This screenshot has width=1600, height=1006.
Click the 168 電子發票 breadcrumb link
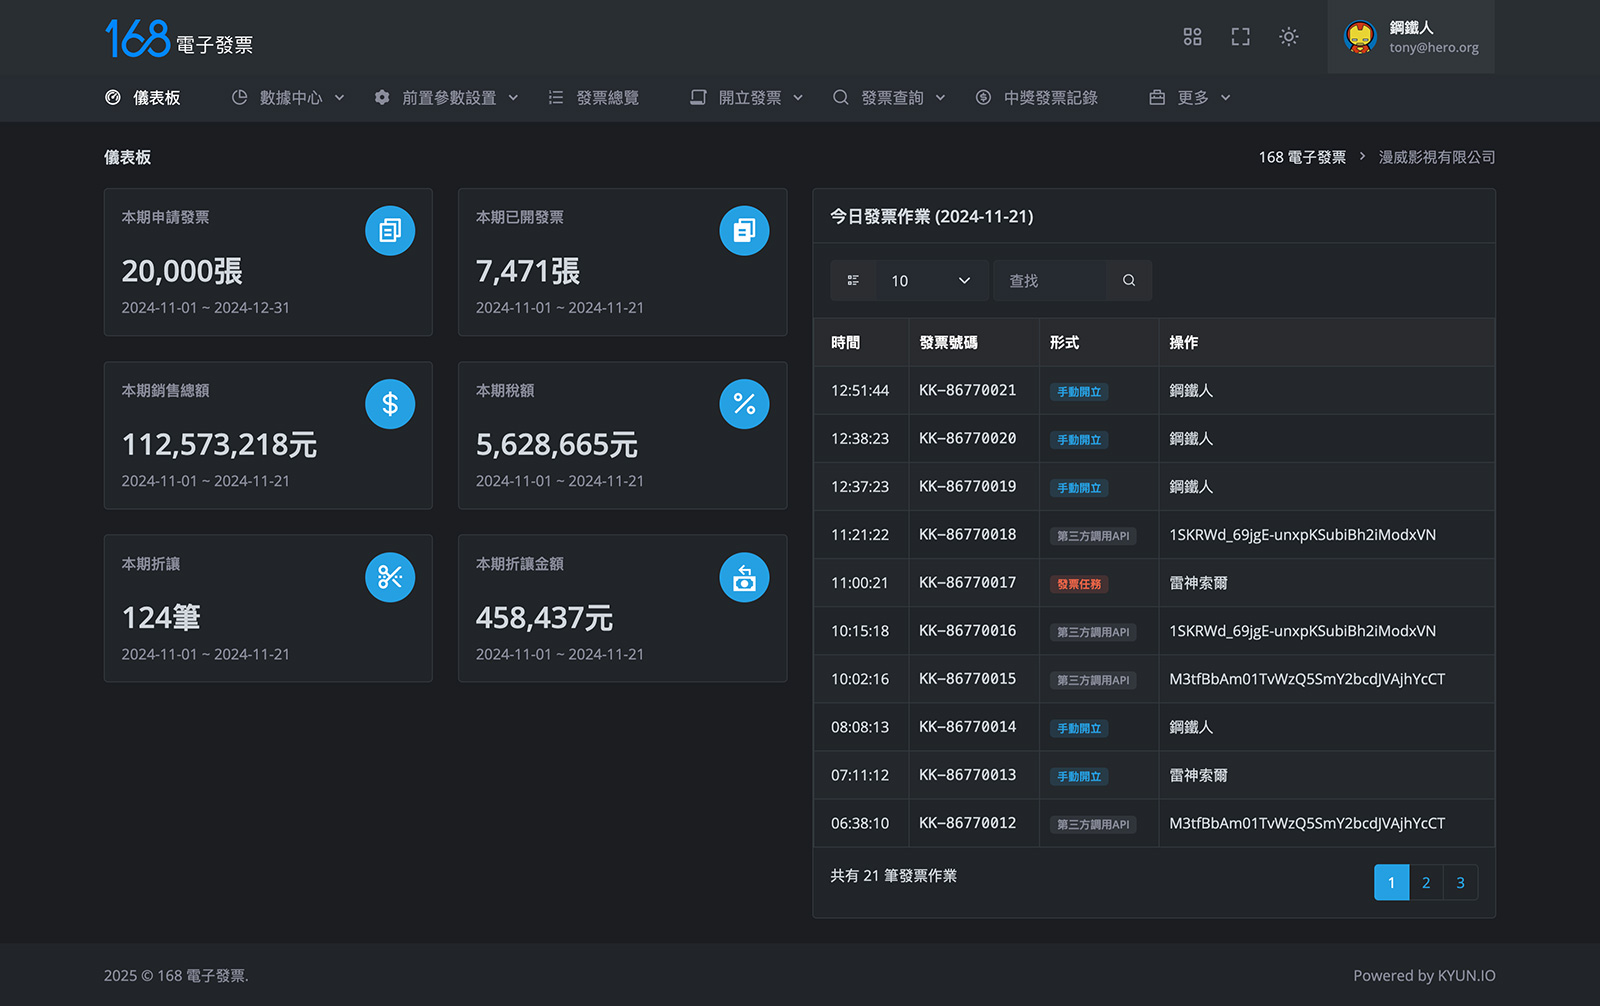coord(1302,157)
